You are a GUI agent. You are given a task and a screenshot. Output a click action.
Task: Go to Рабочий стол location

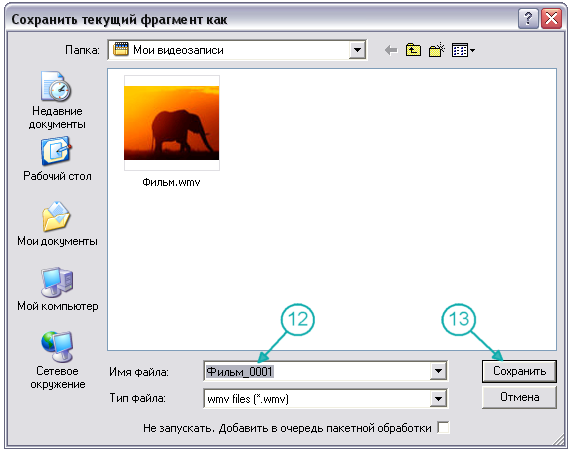point(57,159)
